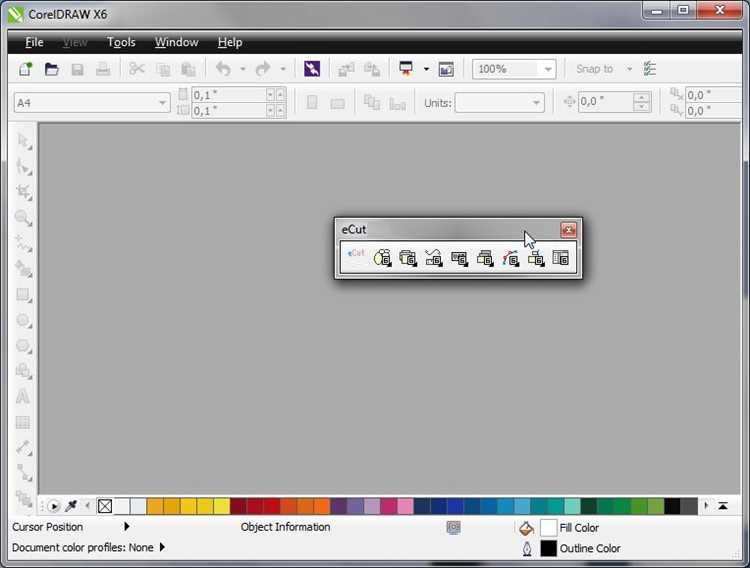Open the zoom level 100% dropdown
Image resolution: width=750 pixels, height=568 pixels.
547,69
